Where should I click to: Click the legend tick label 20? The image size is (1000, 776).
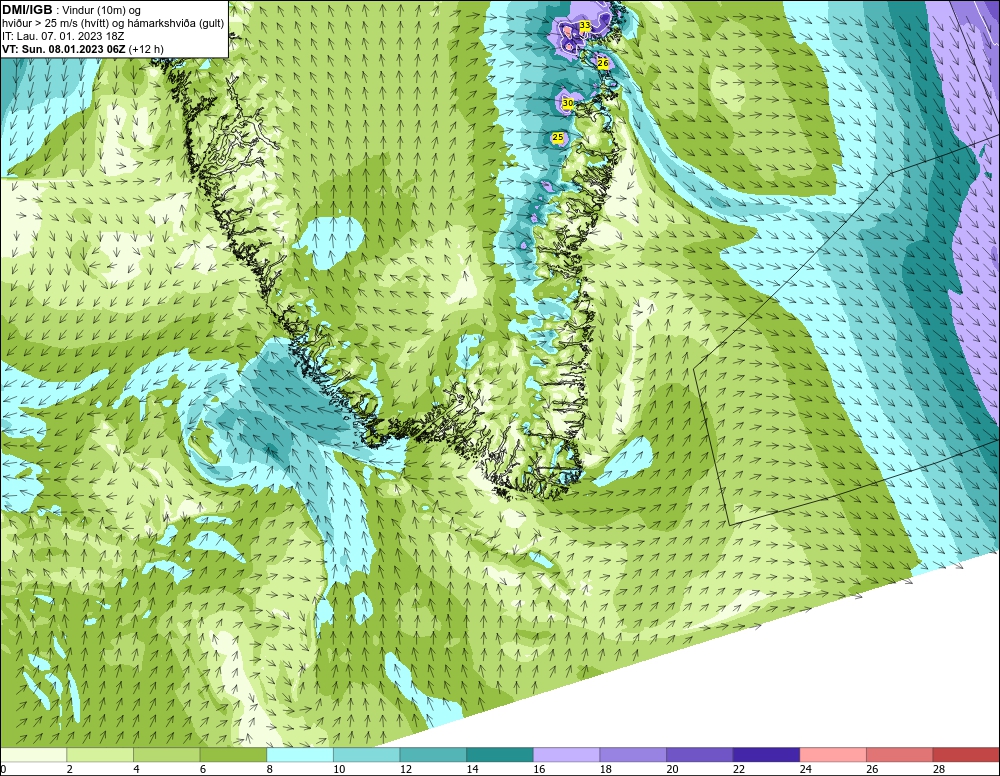(x=672, y=769)
